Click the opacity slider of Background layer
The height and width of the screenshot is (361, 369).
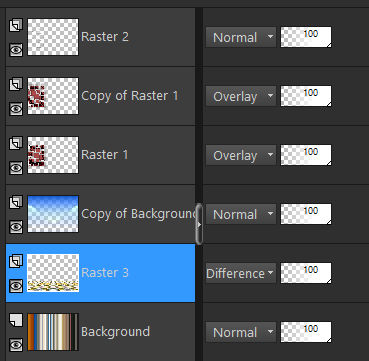coord(306,332)
